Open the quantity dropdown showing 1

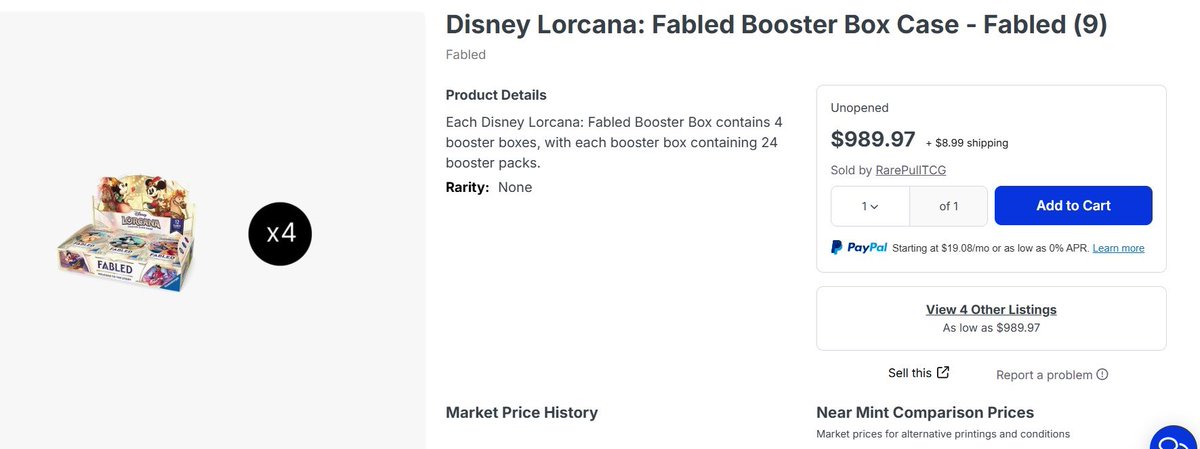click(x=870, y=206)
